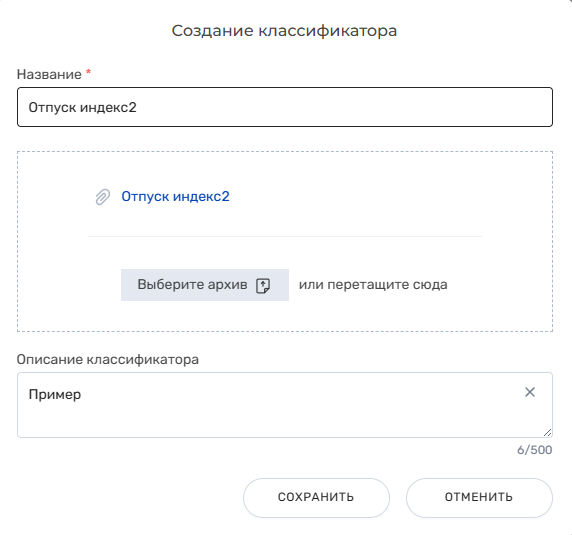Click the paperclip attachment icon
The height and width of the screenshot is (535, 572).
103,197
